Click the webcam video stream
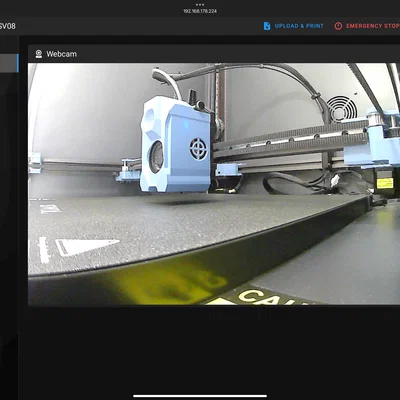Image resolution: width=400 pixels, height=400 pixels. coord(214,184)
